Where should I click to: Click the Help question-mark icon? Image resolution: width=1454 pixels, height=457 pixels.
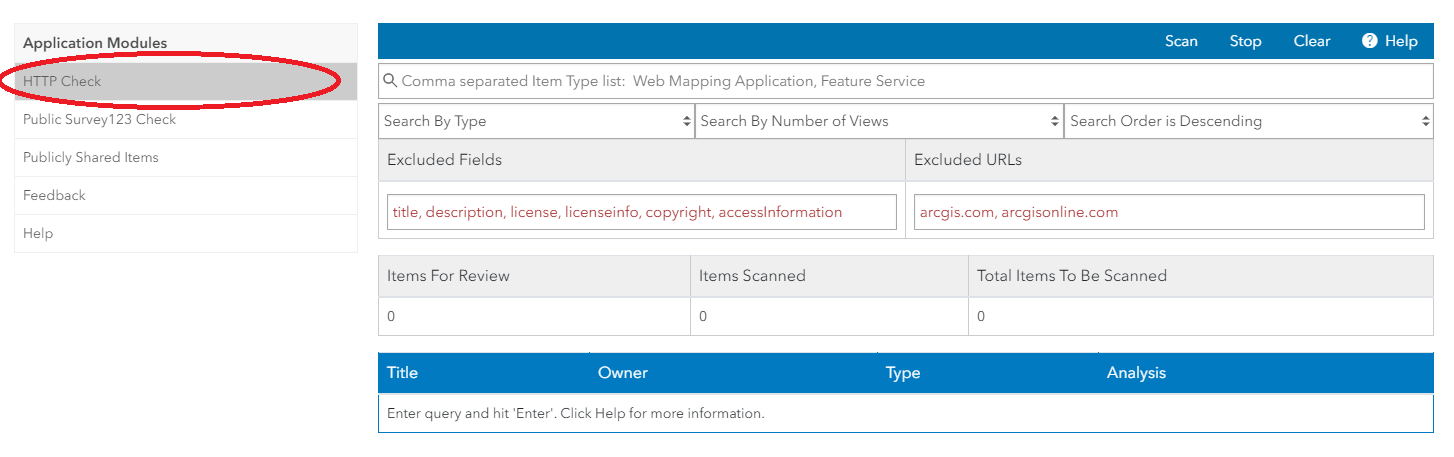1370,41
